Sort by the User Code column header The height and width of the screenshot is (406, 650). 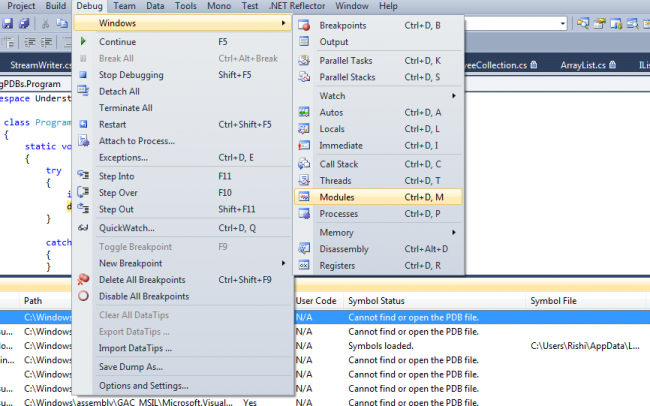coord(318,301)
